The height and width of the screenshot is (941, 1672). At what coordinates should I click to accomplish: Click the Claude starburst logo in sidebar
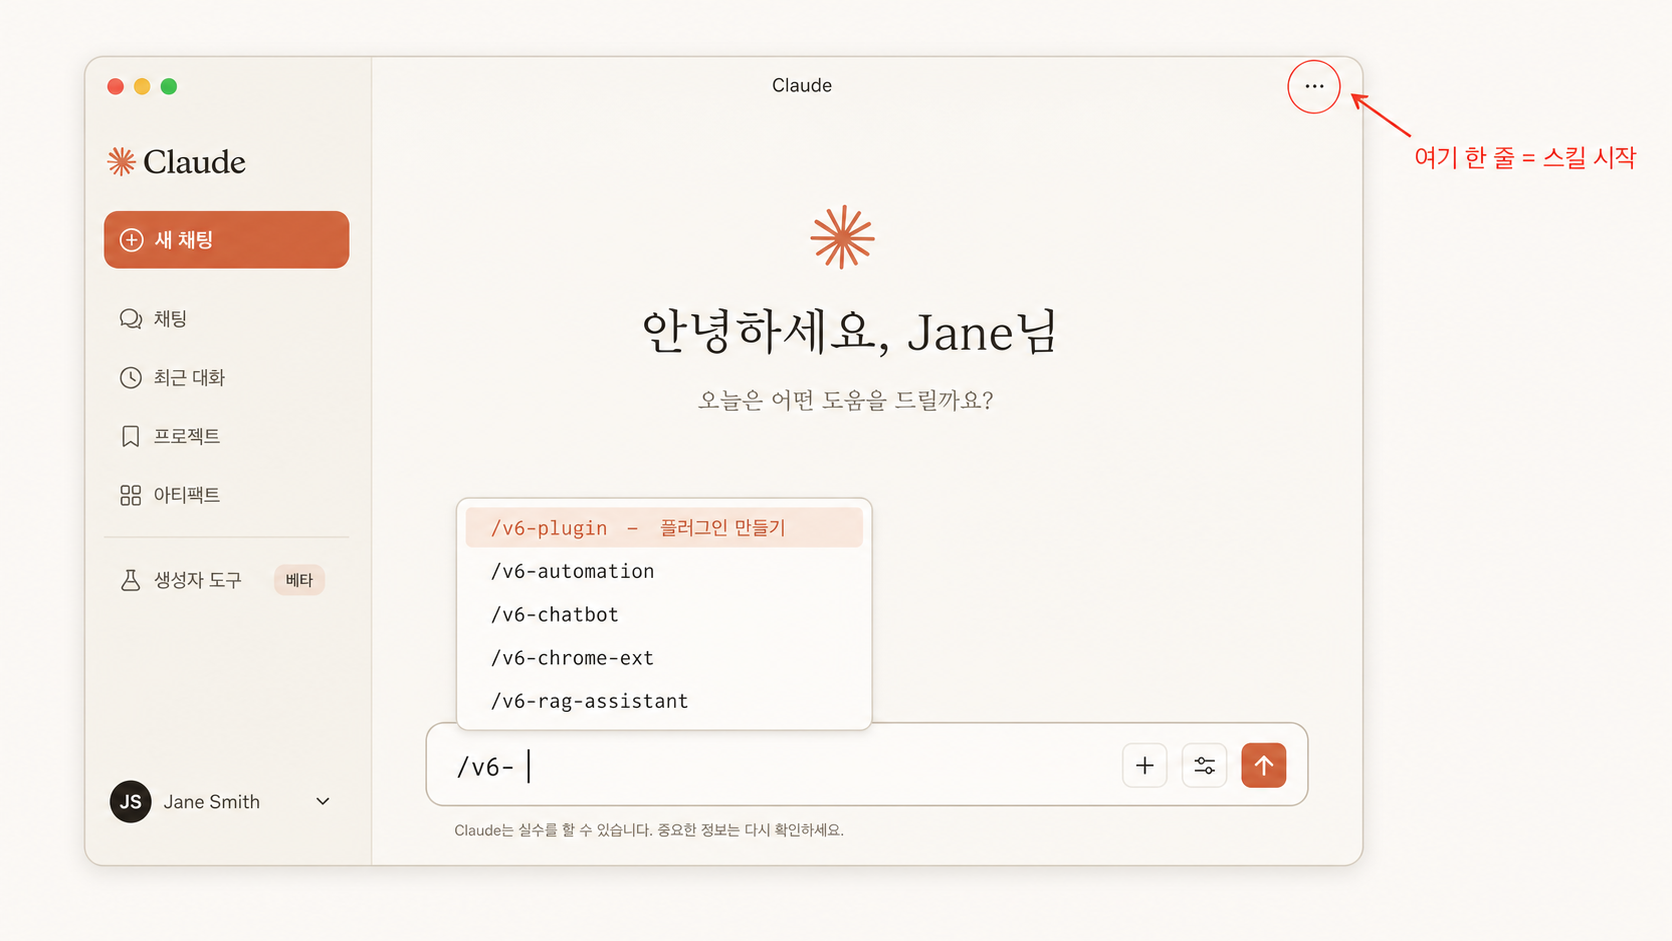click(x=121, y=162)
